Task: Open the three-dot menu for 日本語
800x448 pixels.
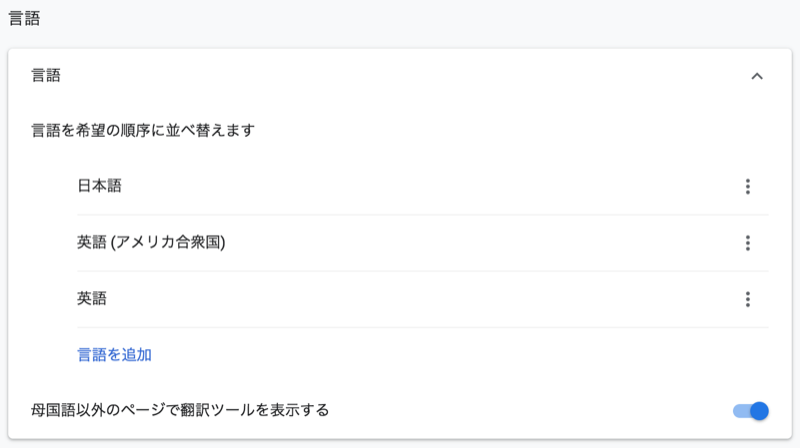Action: point(747,186)
